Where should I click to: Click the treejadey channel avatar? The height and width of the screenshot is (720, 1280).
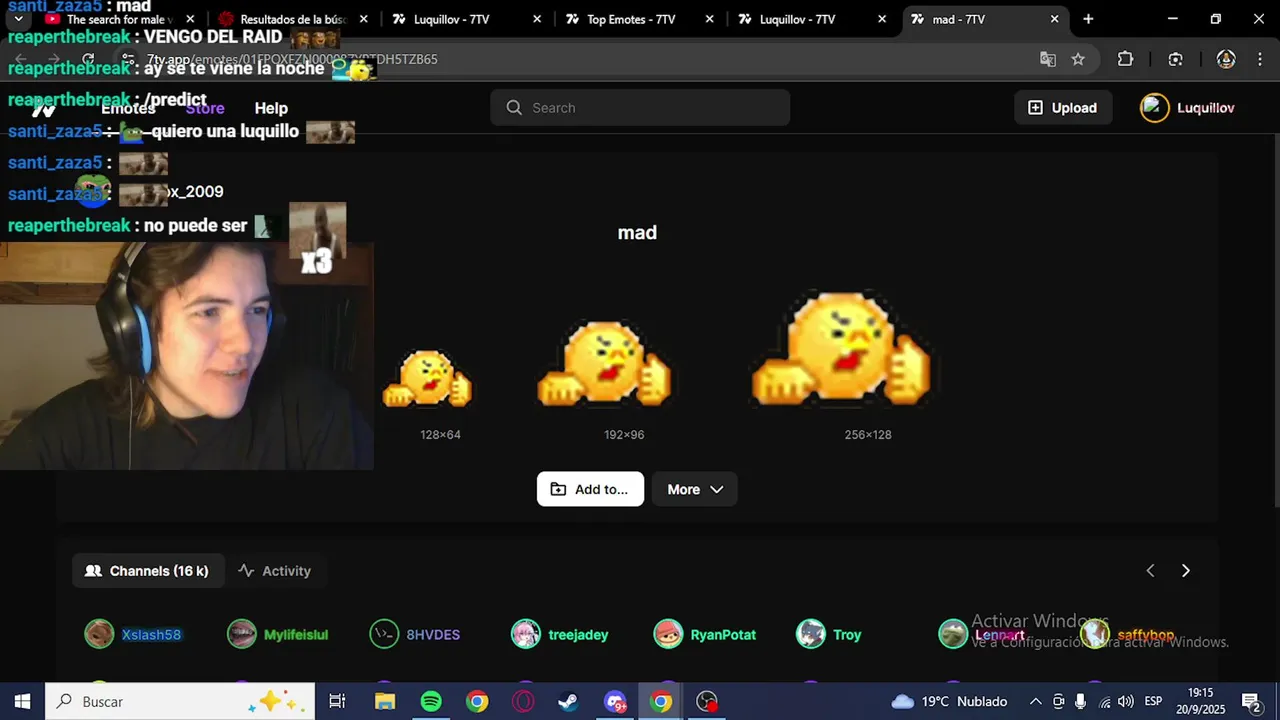(526, 634)
